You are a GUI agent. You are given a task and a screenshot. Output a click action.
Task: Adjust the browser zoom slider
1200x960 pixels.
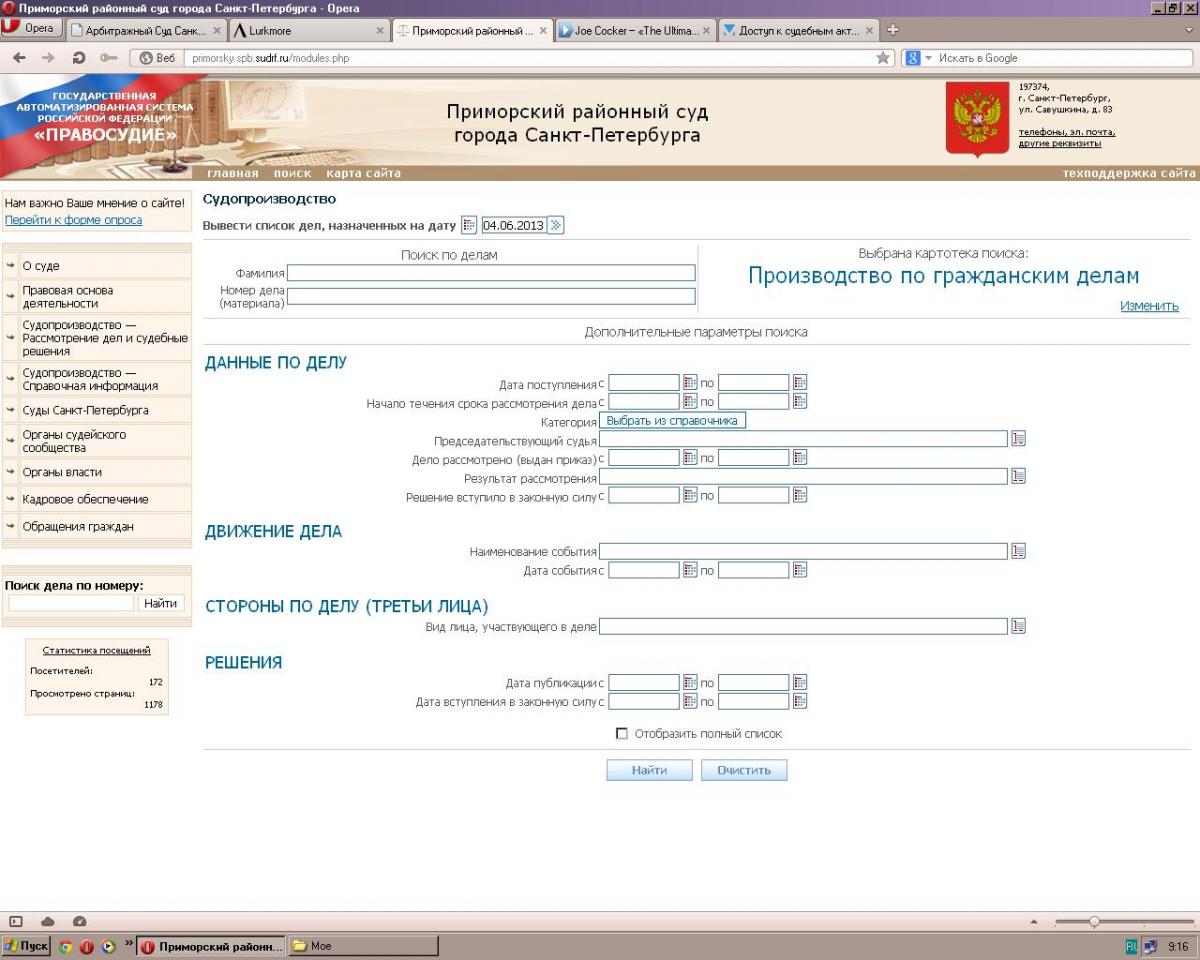click(1094, 921)
